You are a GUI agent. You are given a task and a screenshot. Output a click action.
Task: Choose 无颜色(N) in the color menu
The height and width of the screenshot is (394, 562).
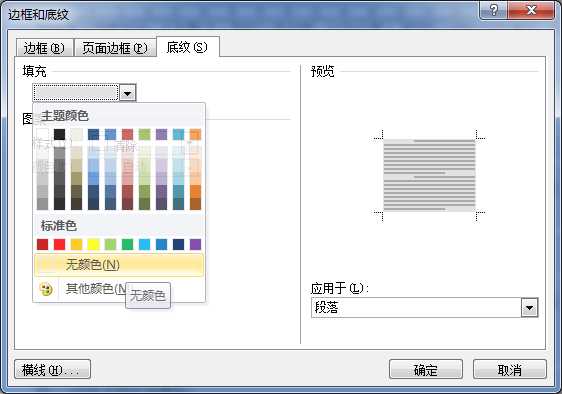click(119, 265)
